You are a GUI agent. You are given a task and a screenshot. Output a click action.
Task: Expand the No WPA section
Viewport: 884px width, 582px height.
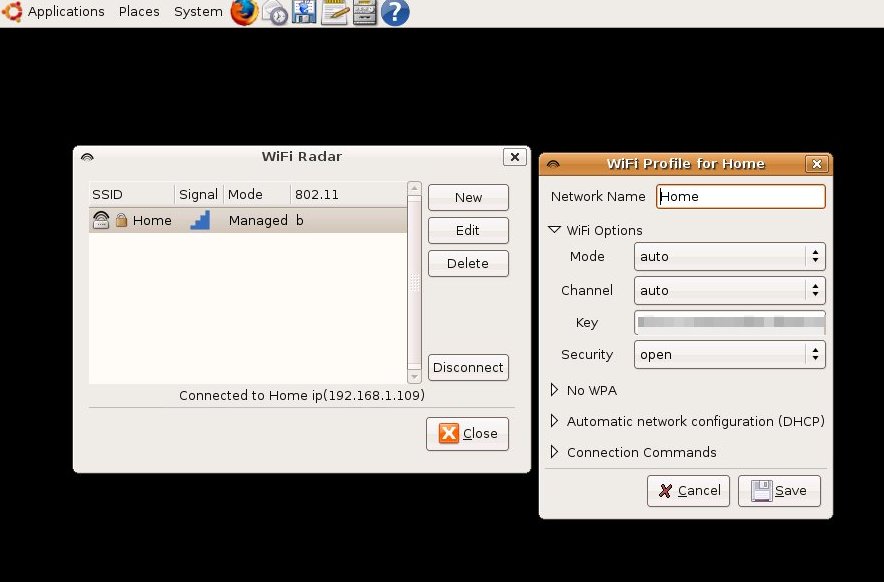pos(555,390)
